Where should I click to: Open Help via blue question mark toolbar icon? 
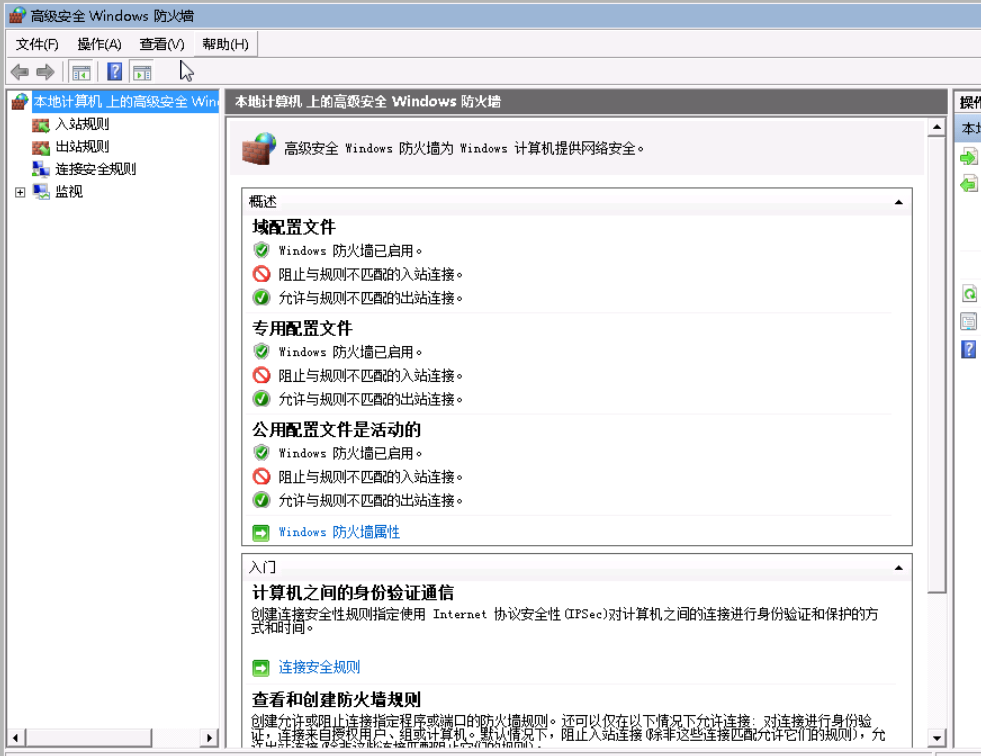tap(114, 72)
